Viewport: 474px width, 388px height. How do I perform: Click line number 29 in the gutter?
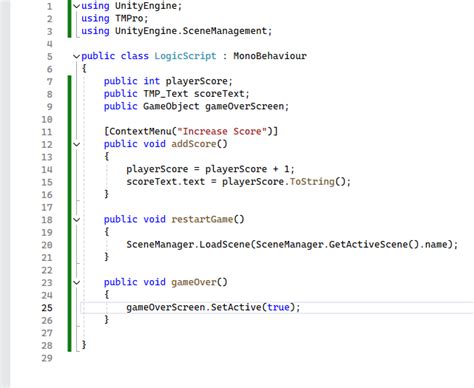tap(47, 358)
